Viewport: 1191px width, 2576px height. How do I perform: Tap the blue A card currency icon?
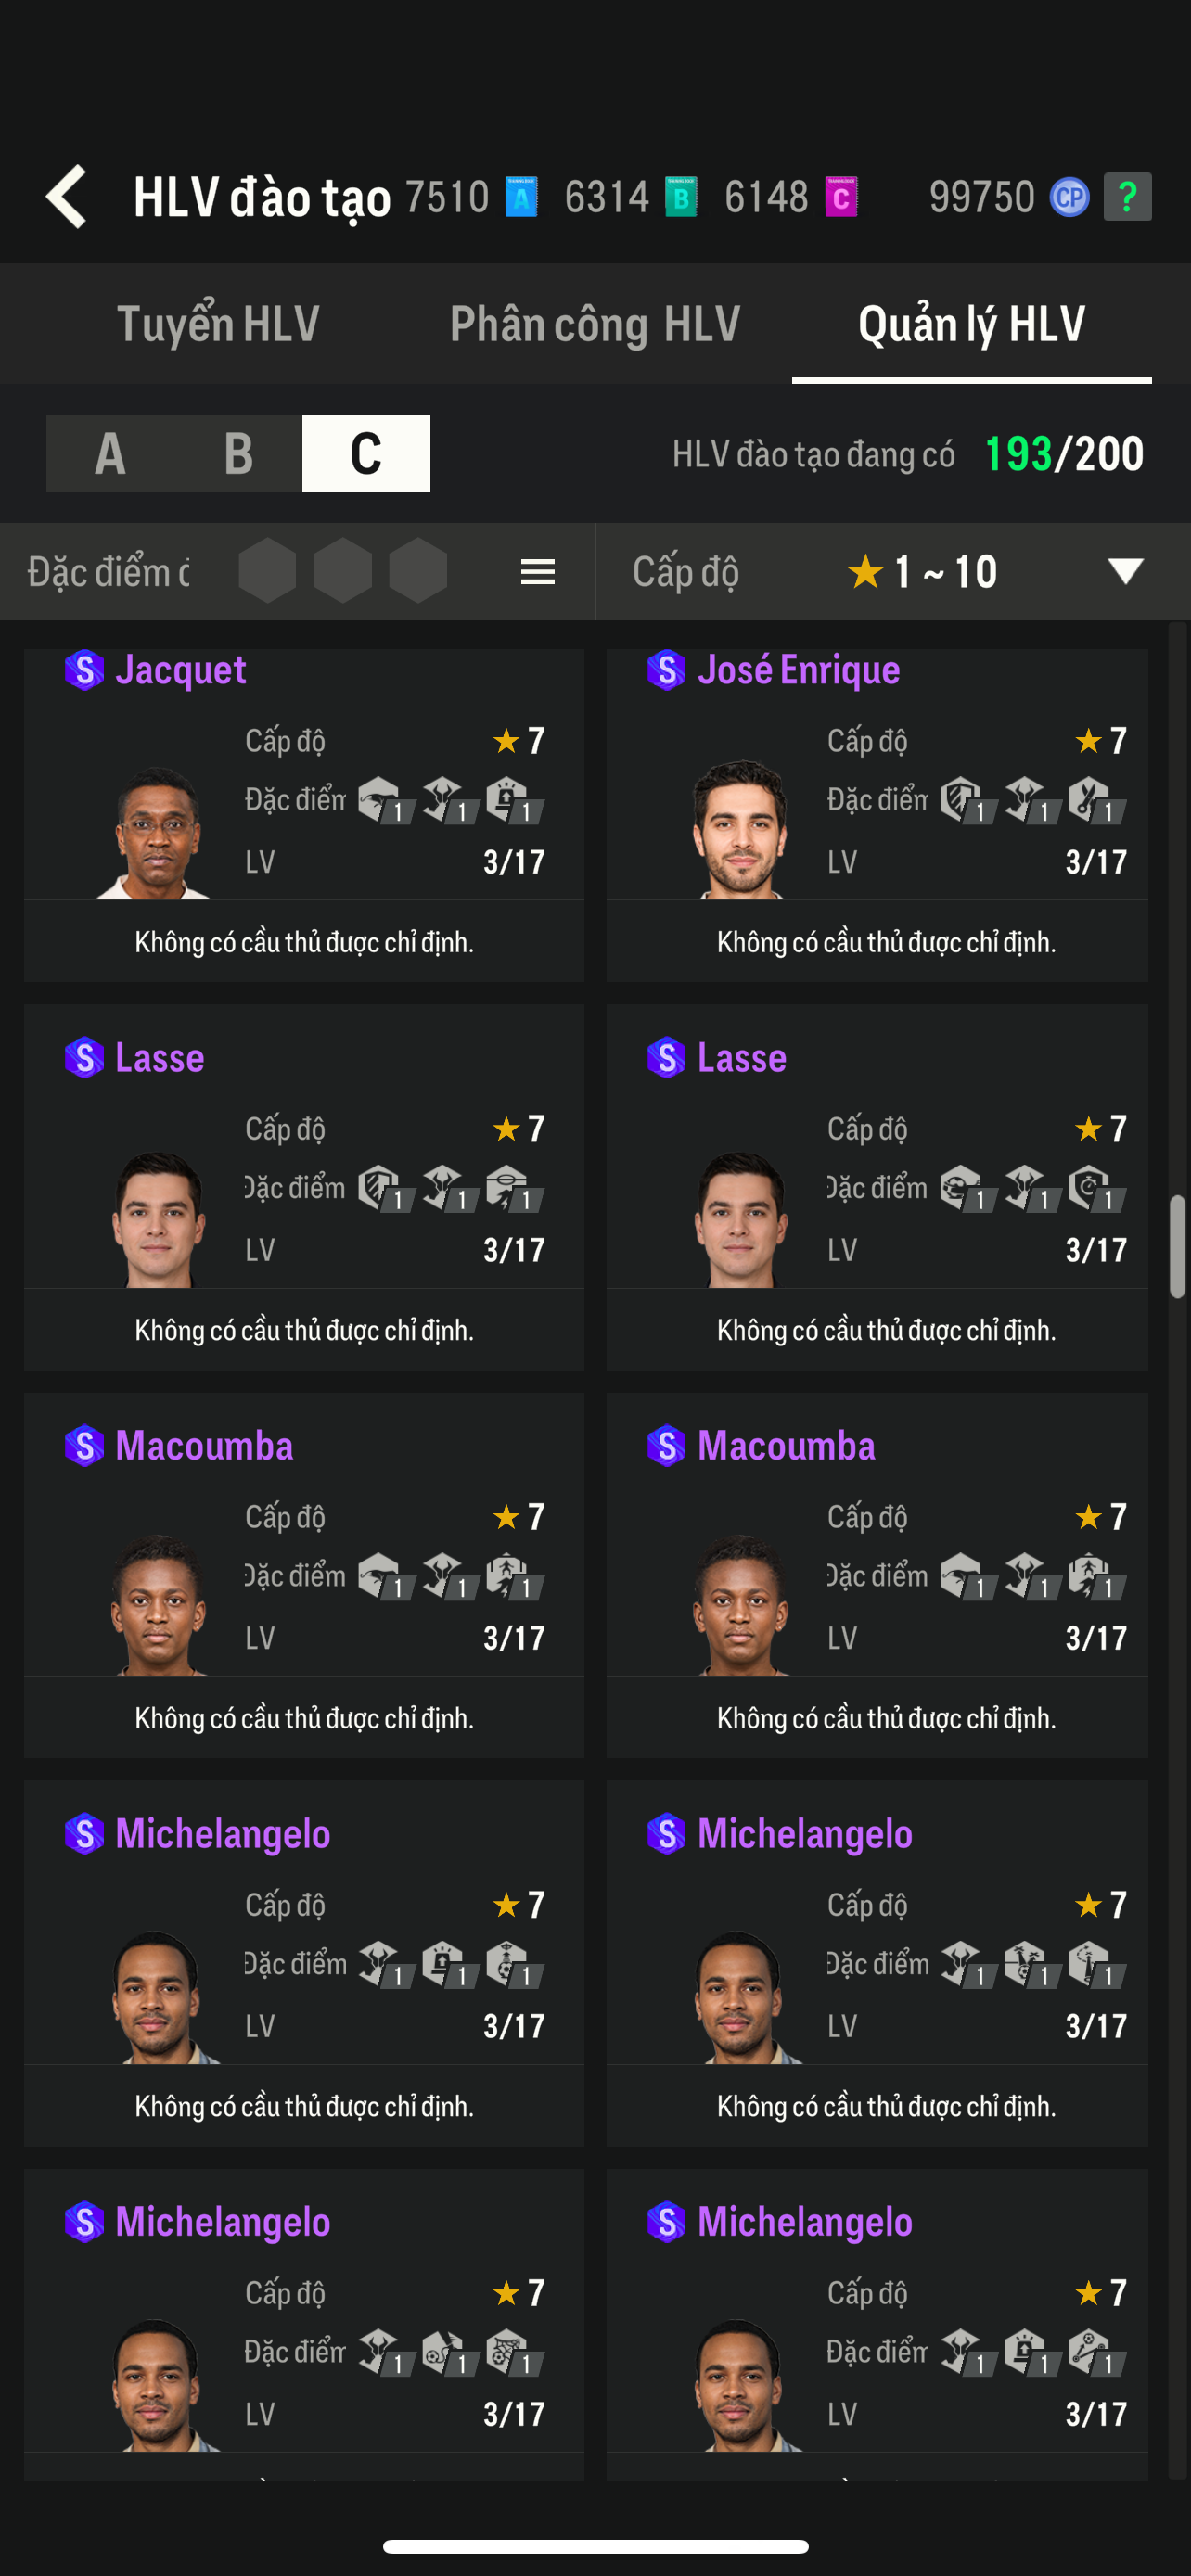[x=521, y=197]
